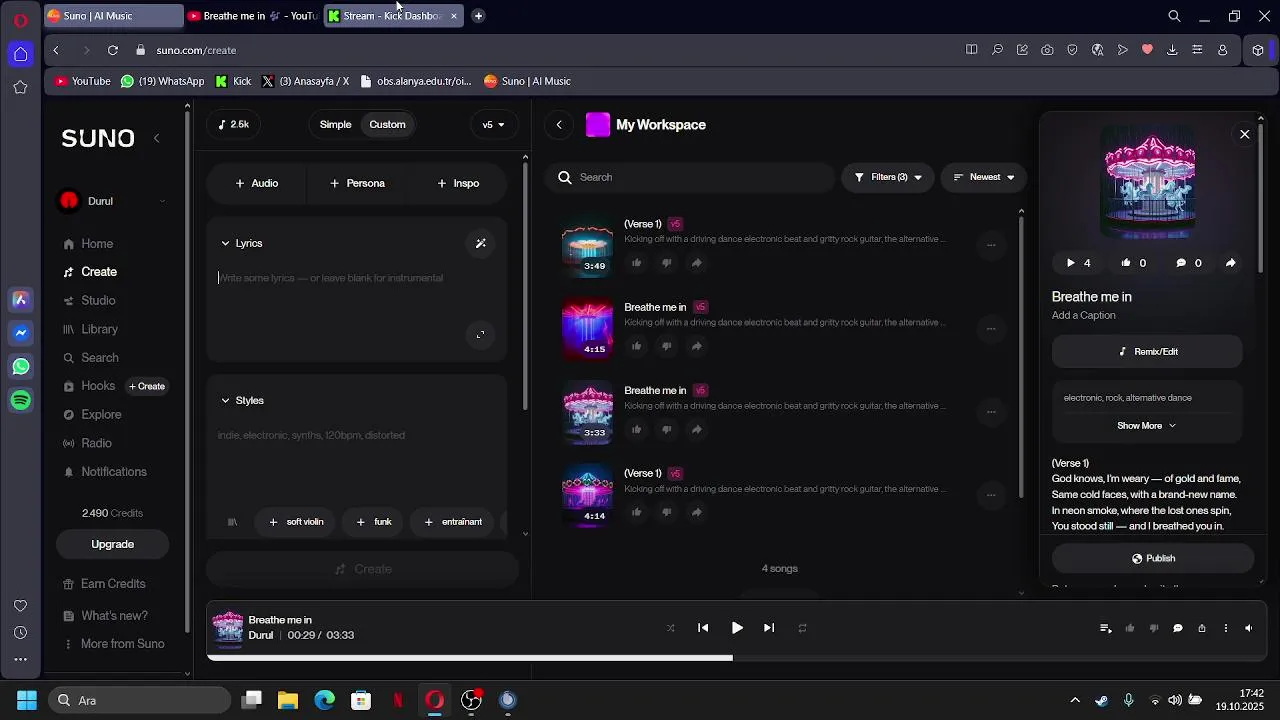Image resolution: width=1280 pixels, height=720 pixels.
Task: Add Inspo to the creation
Action: tap(458, 183)
